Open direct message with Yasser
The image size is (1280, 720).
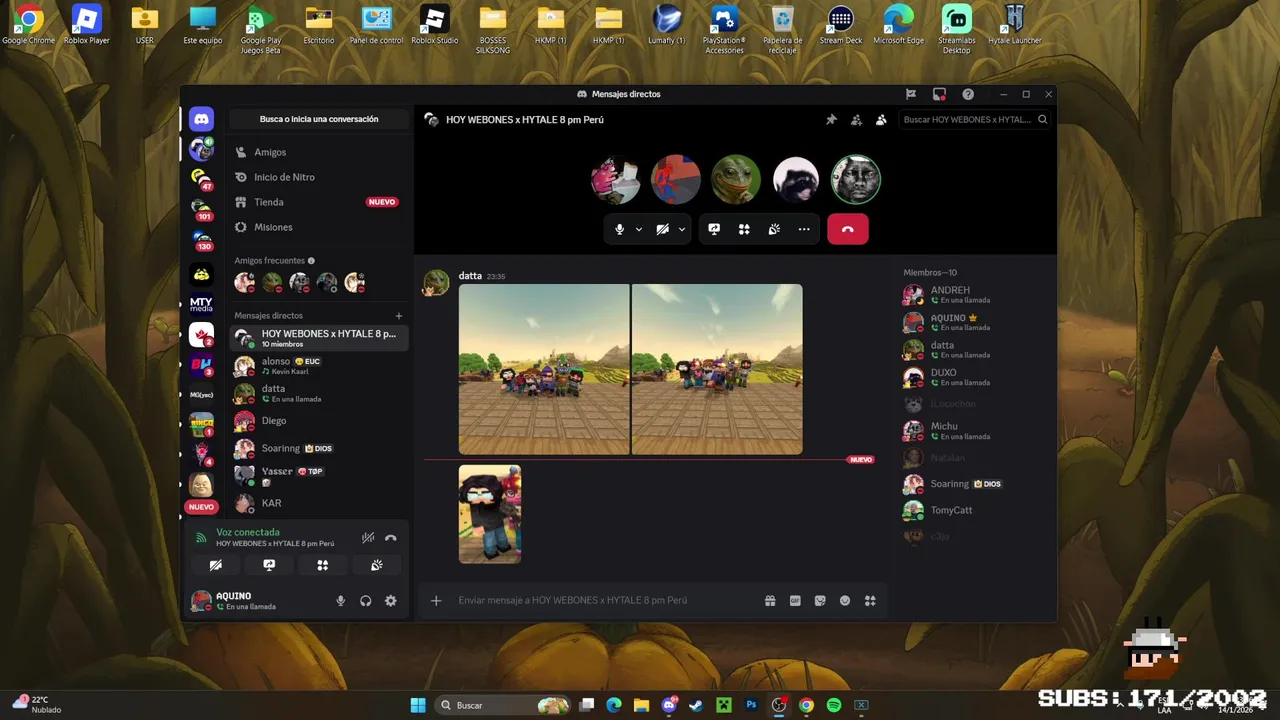tap(318, 475)
